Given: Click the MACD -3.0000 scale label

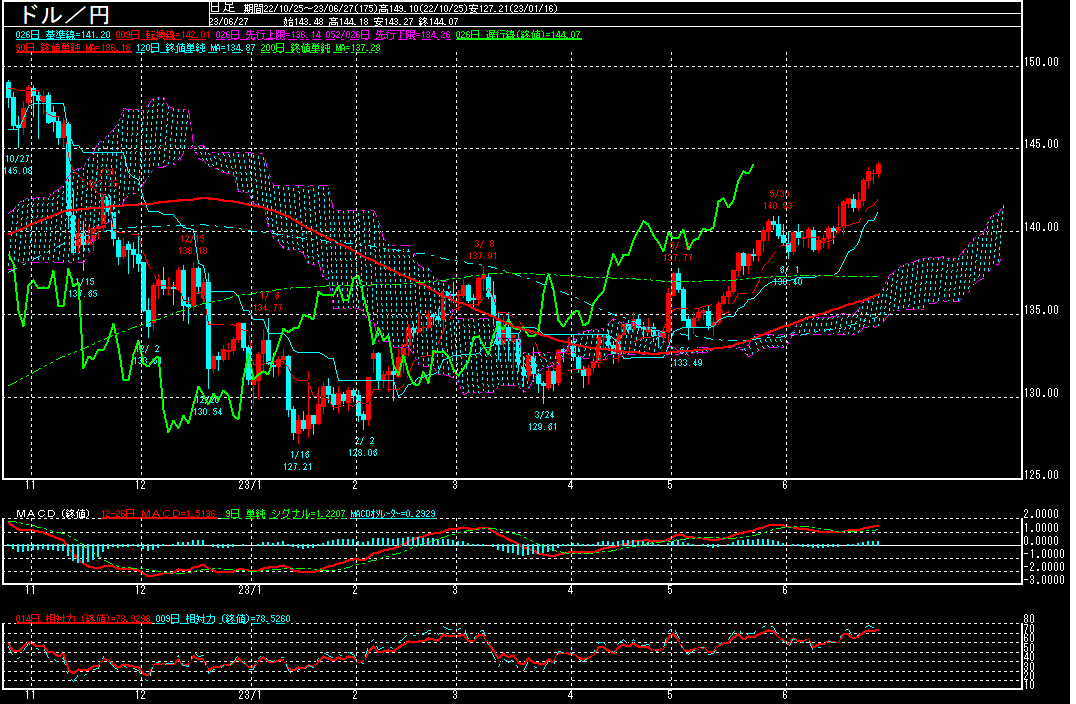Looking at the screenshot, I should pyautogui.click(x=1044, y=580).
